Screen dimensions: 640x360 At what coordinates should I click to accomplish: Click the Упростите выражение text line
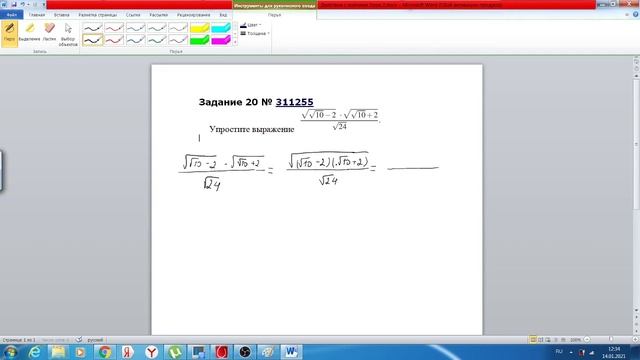251,129
